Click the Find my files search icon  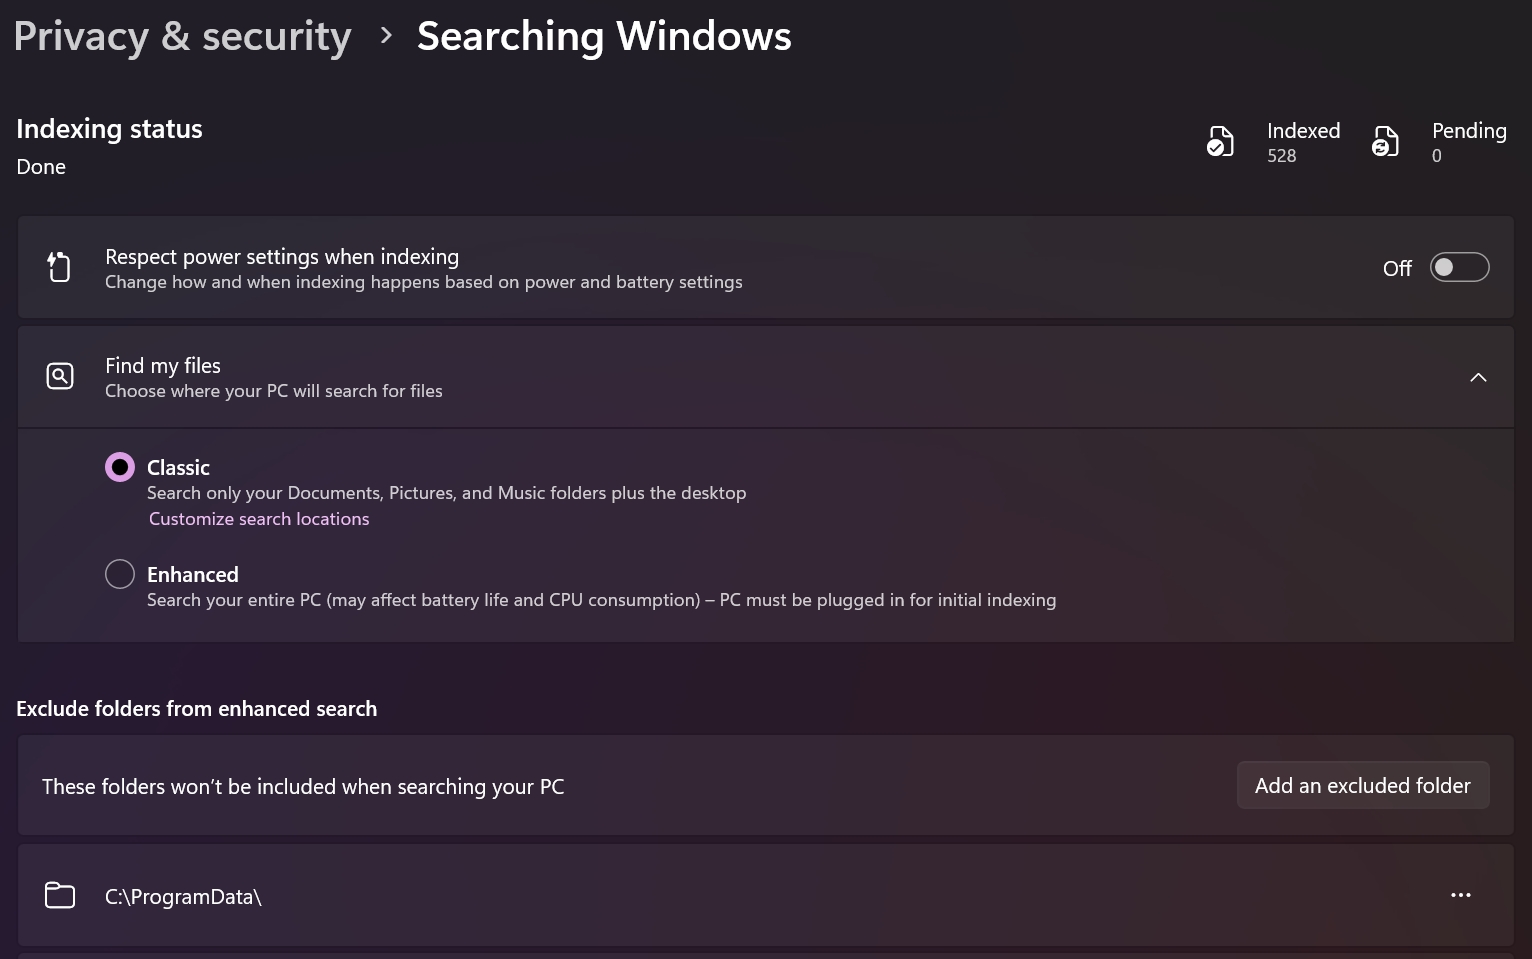coord(60,376)
